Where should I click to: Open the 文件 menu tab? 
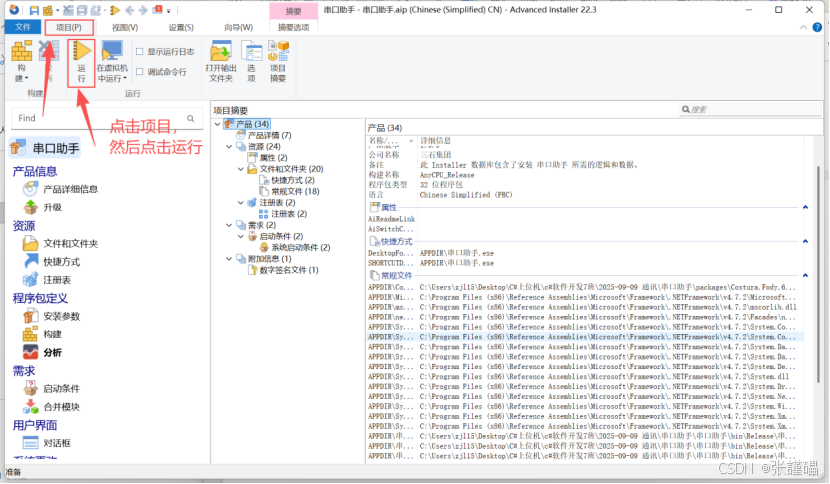pos(23,27)
